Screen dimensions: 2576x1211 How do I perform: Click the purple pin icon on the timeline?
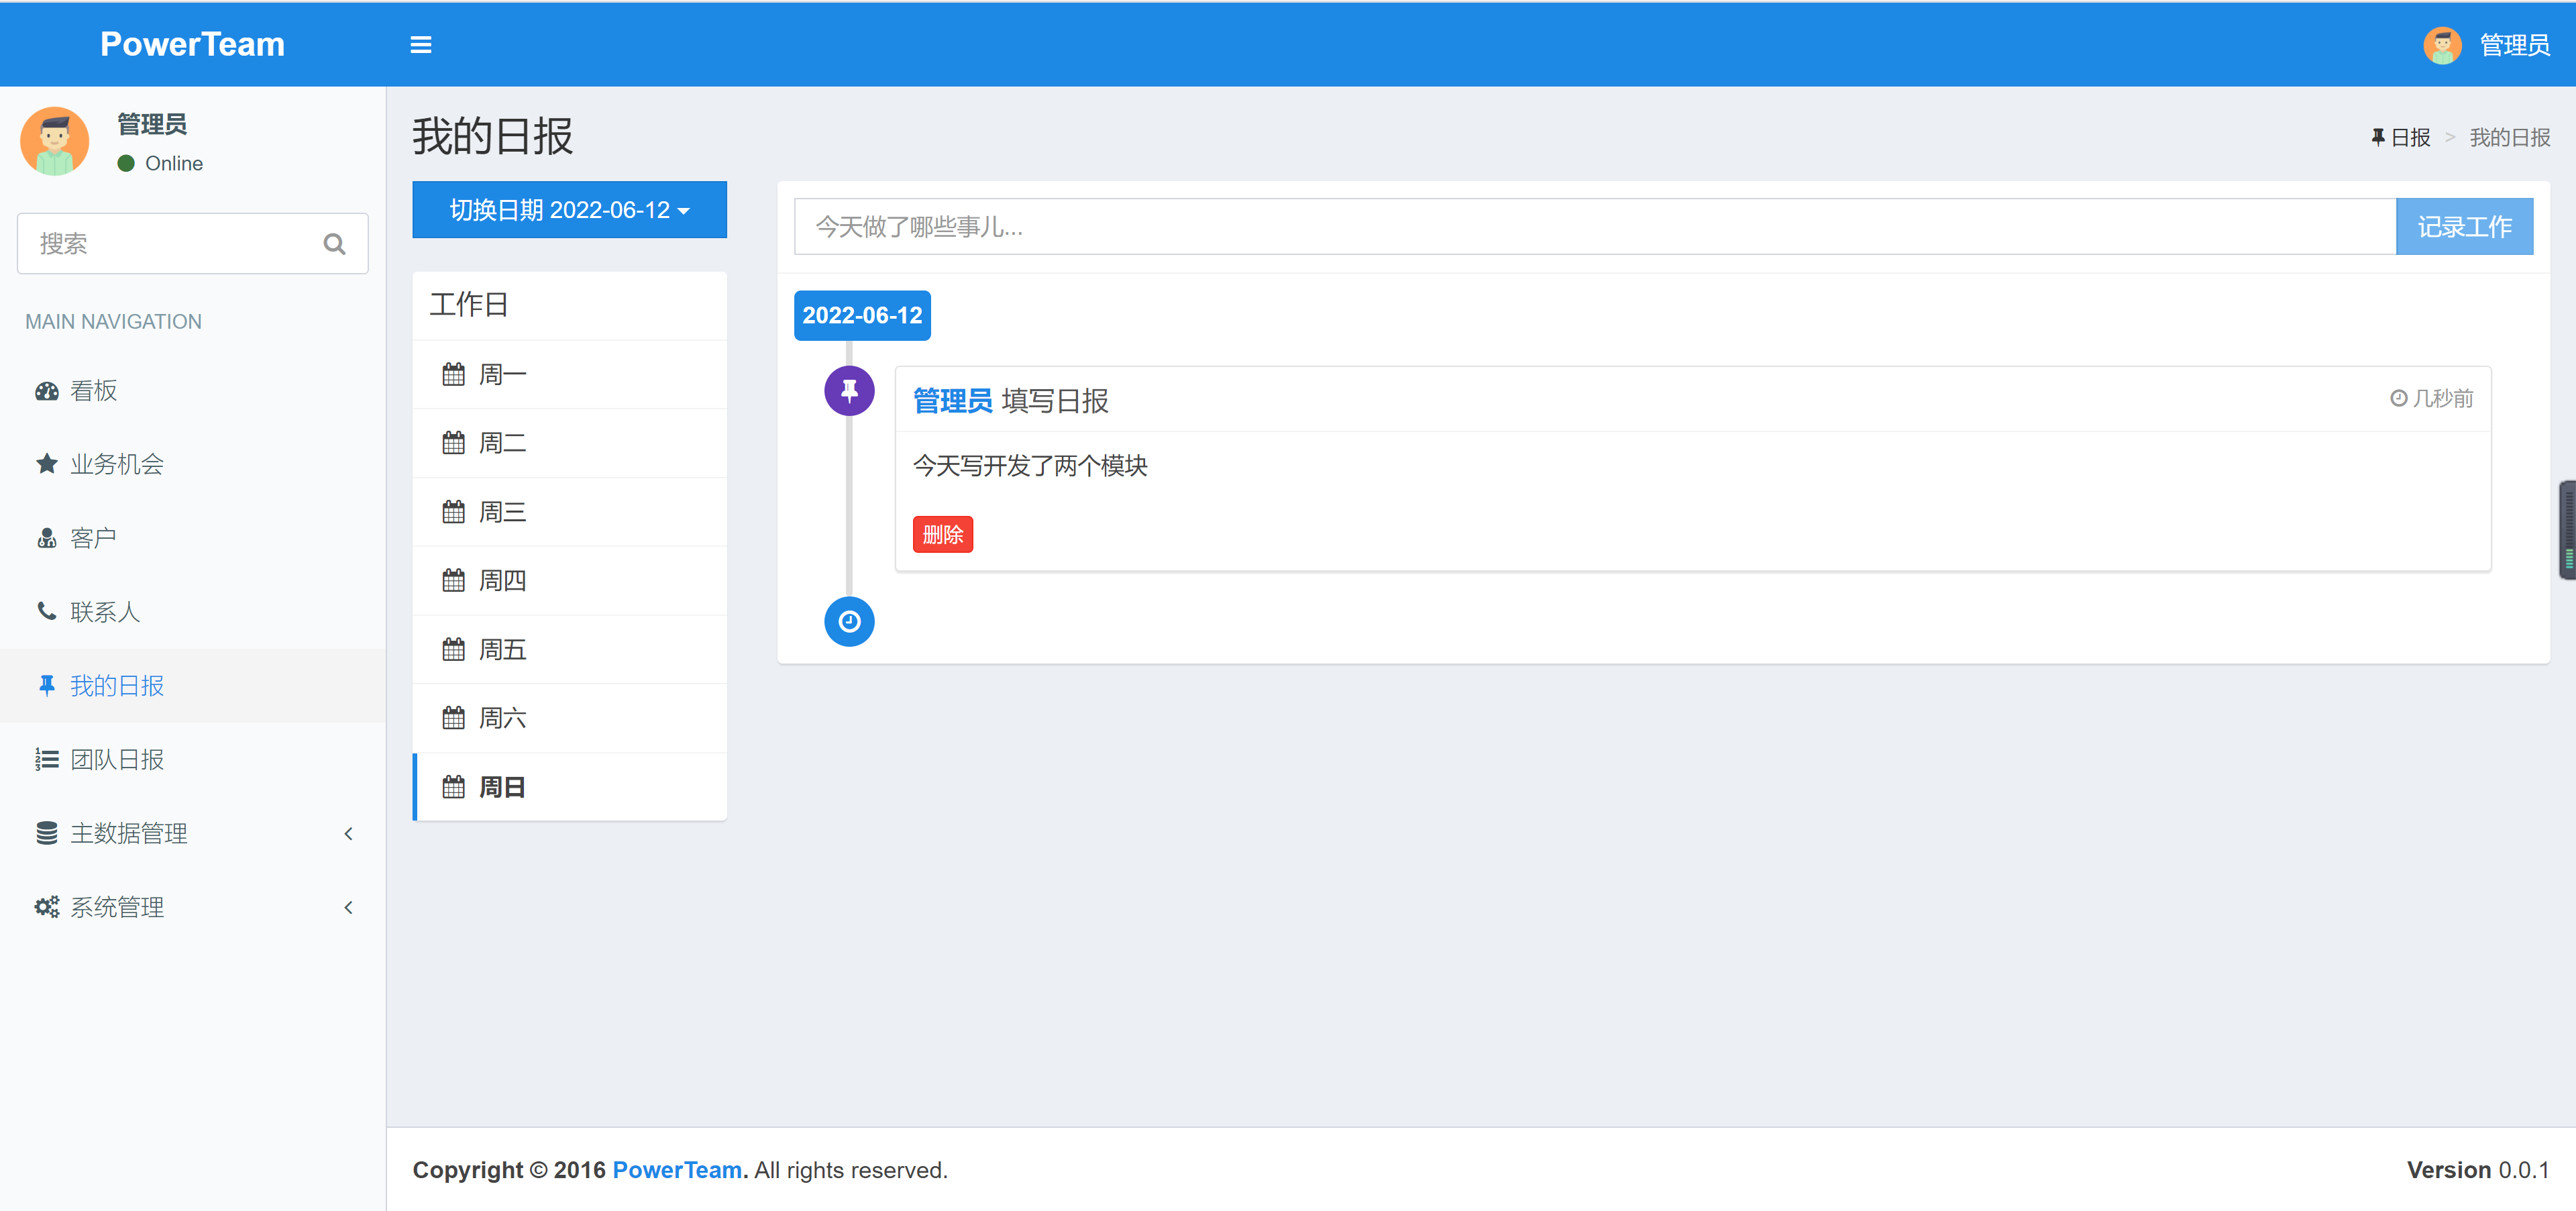click(848, 390)
